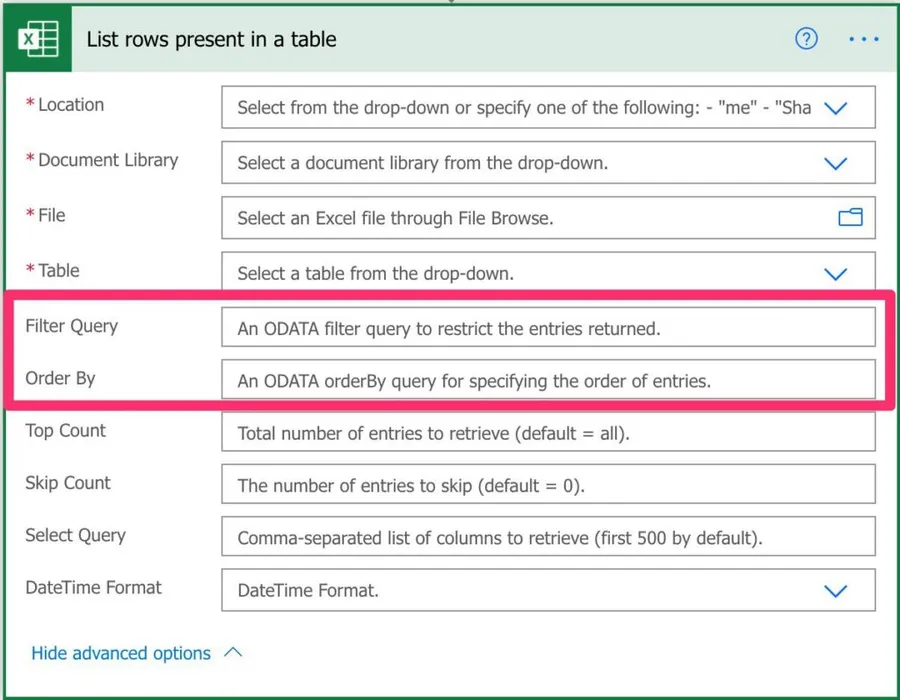
Task: Open the help question mark icon
Action: click(x=806, y=39)
